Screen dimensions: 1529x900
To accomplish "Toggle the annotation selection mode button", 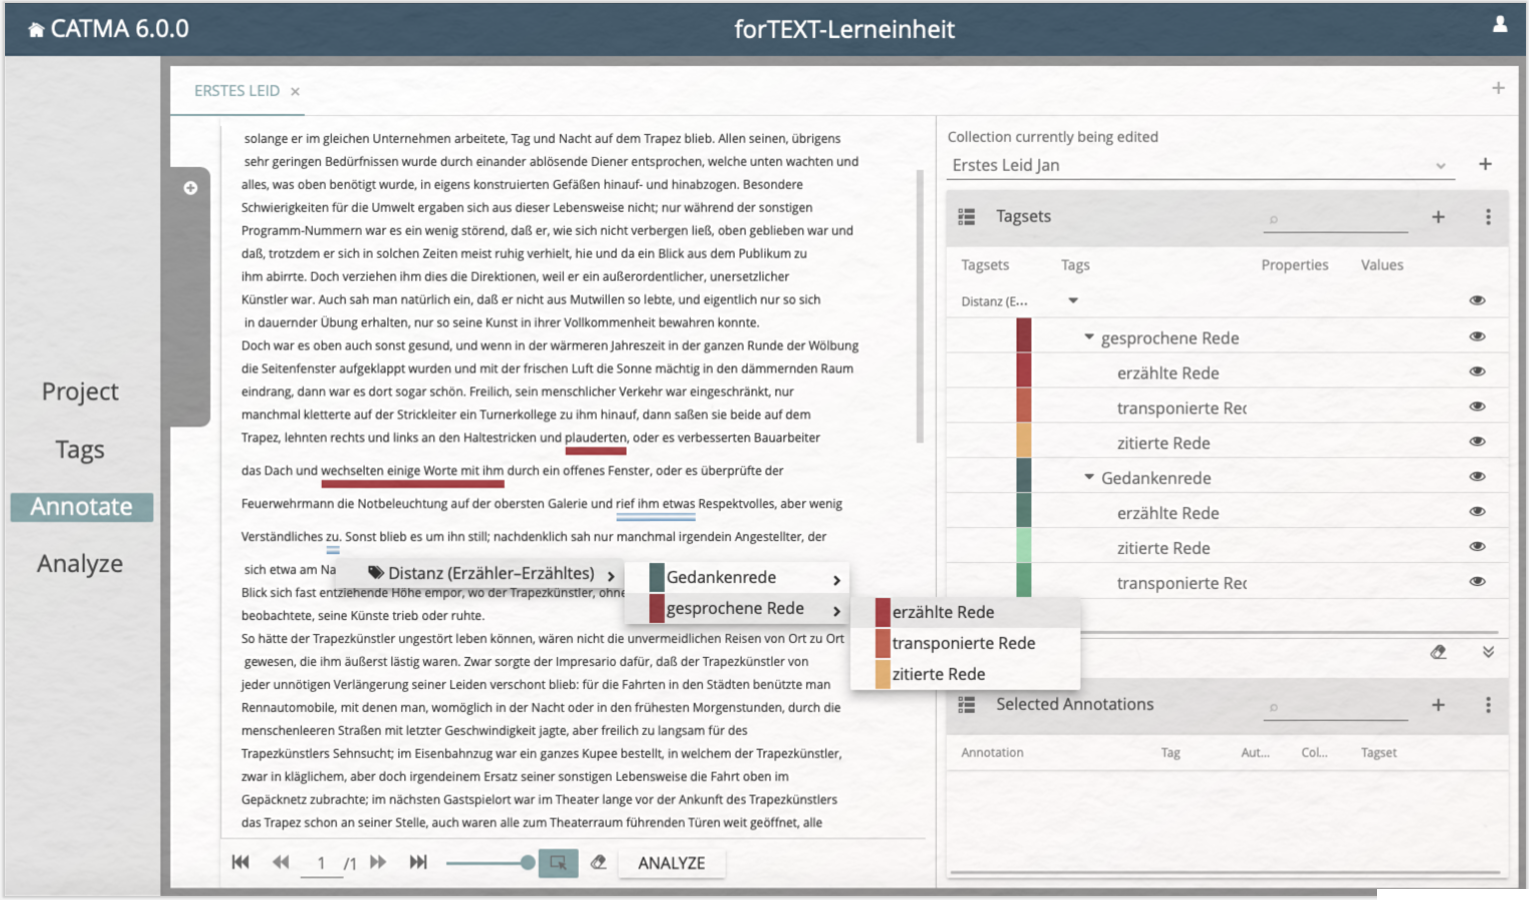I will [558, 863].
